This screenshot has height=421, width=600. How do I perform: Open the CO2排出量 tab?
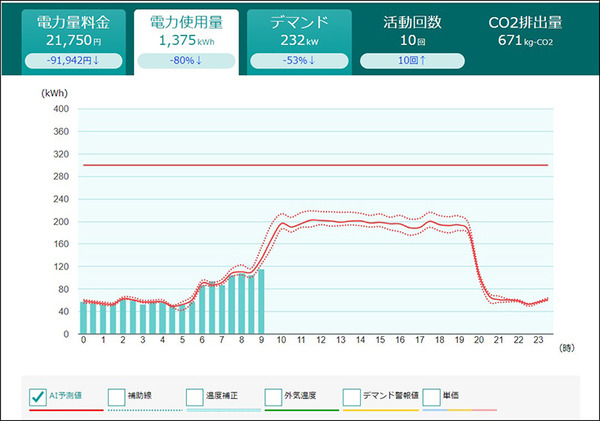click(x=525, y=31)
